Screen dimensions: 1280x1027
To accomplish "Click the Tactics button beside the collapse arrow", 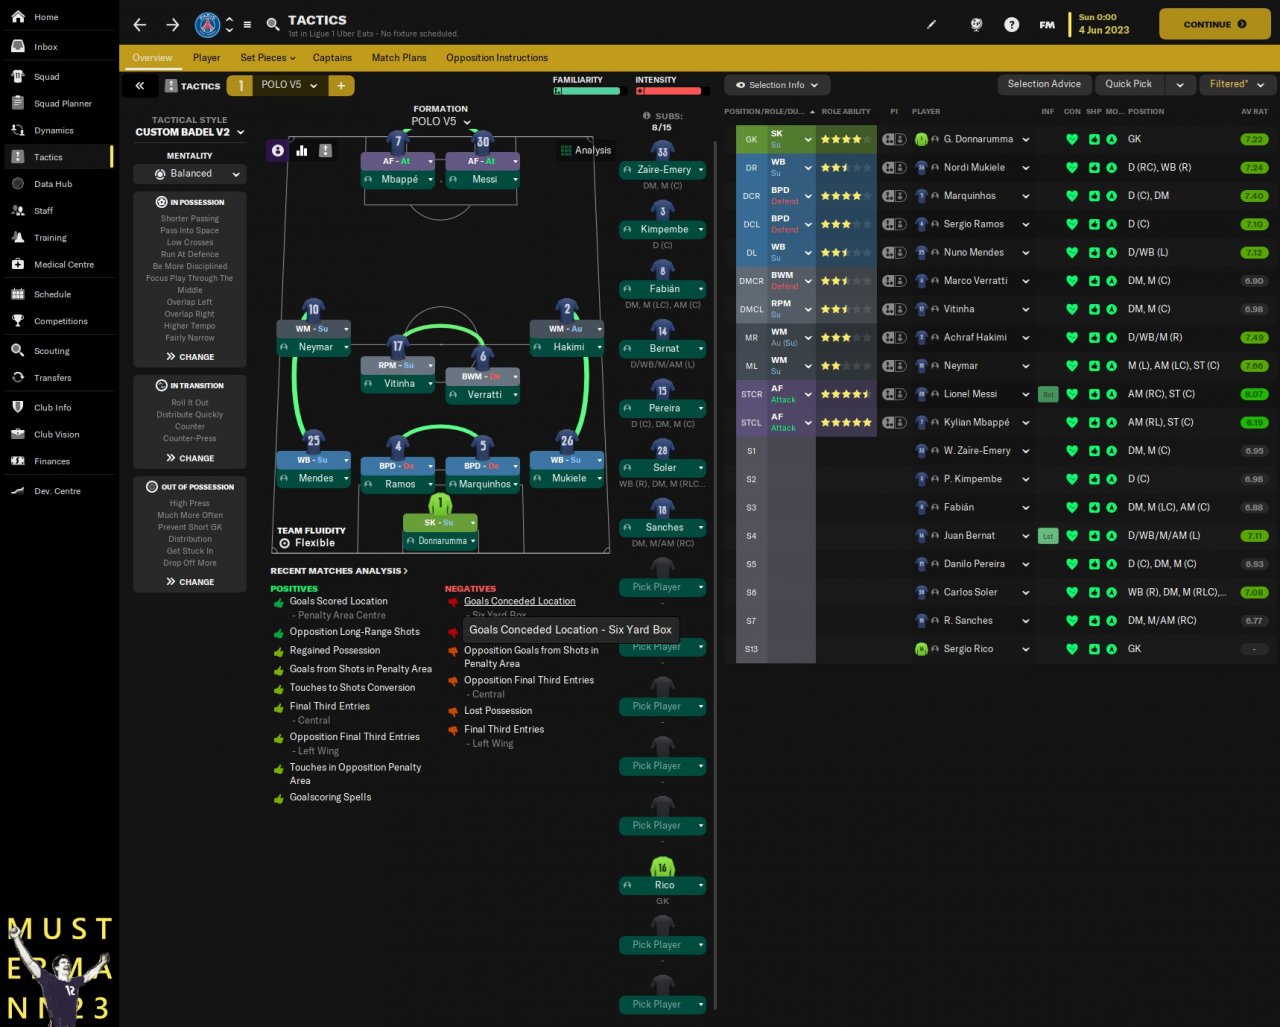I will pos(193,86).
